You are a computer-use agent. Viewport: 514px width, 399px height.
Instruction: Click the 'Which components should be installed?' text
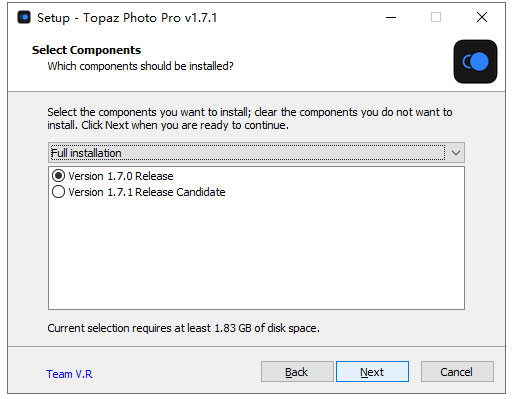pyautogui.click(x=140, y=66)
